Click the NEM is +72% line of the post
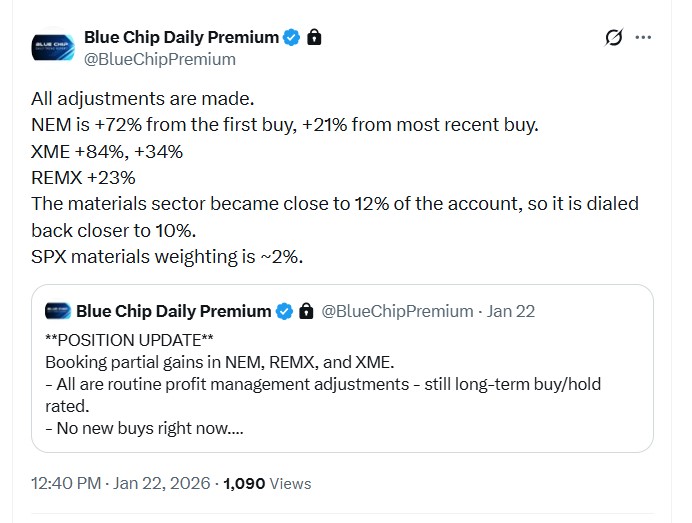Image resolution: width=692 pixels, height=523 pixels. coord(285,125)
